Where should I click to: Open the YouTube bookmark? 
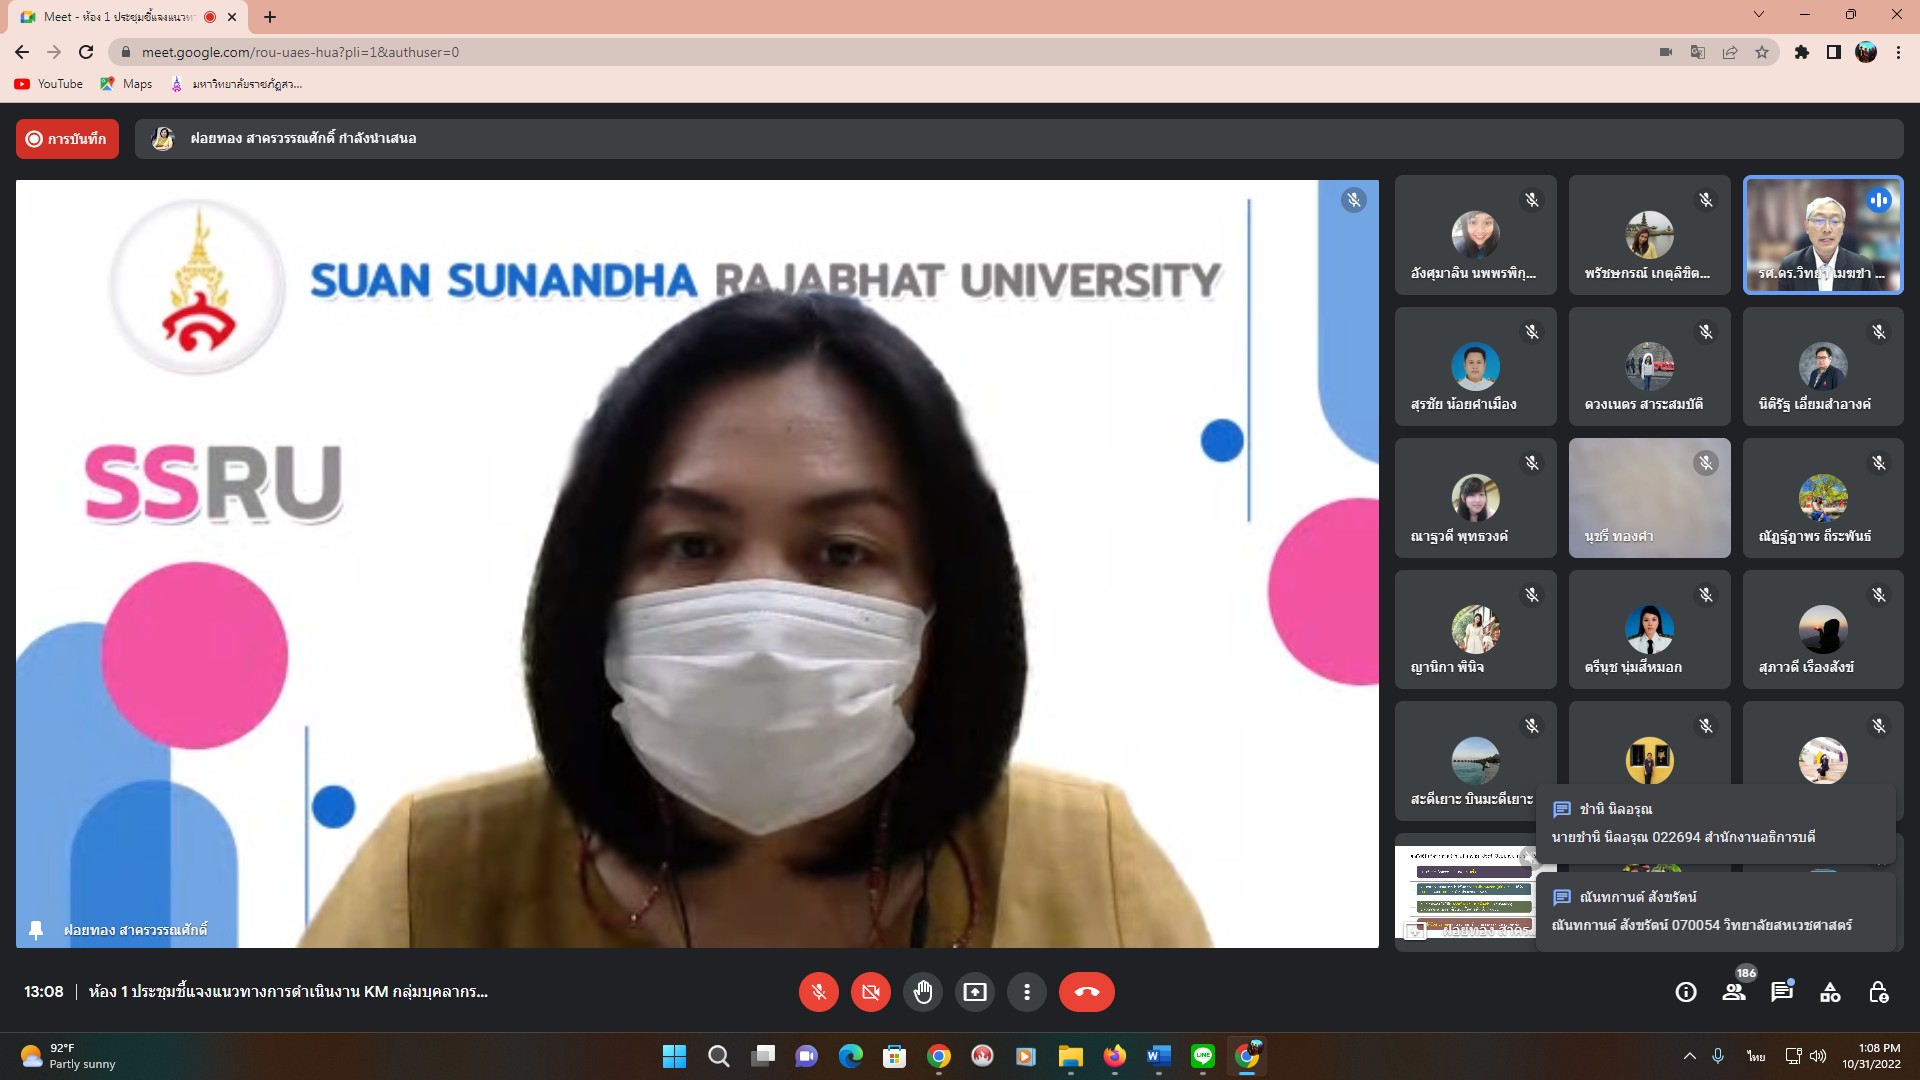(x=49, y=84)
